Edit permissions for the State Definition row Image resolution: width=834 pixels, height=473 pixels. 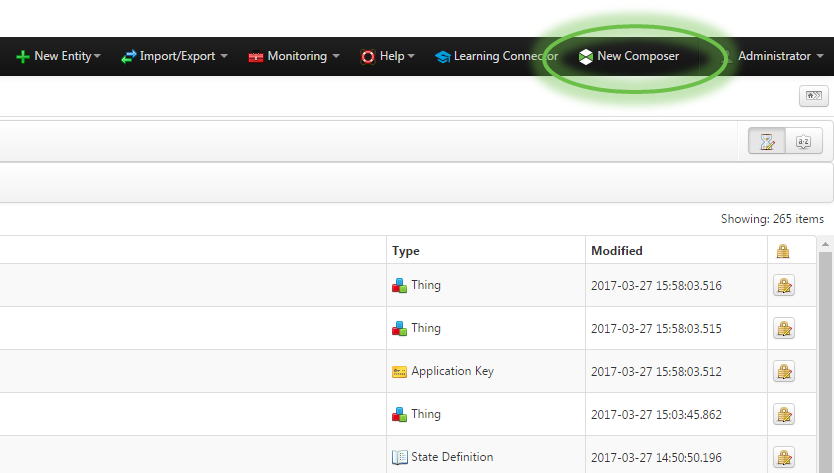(783, 457)
